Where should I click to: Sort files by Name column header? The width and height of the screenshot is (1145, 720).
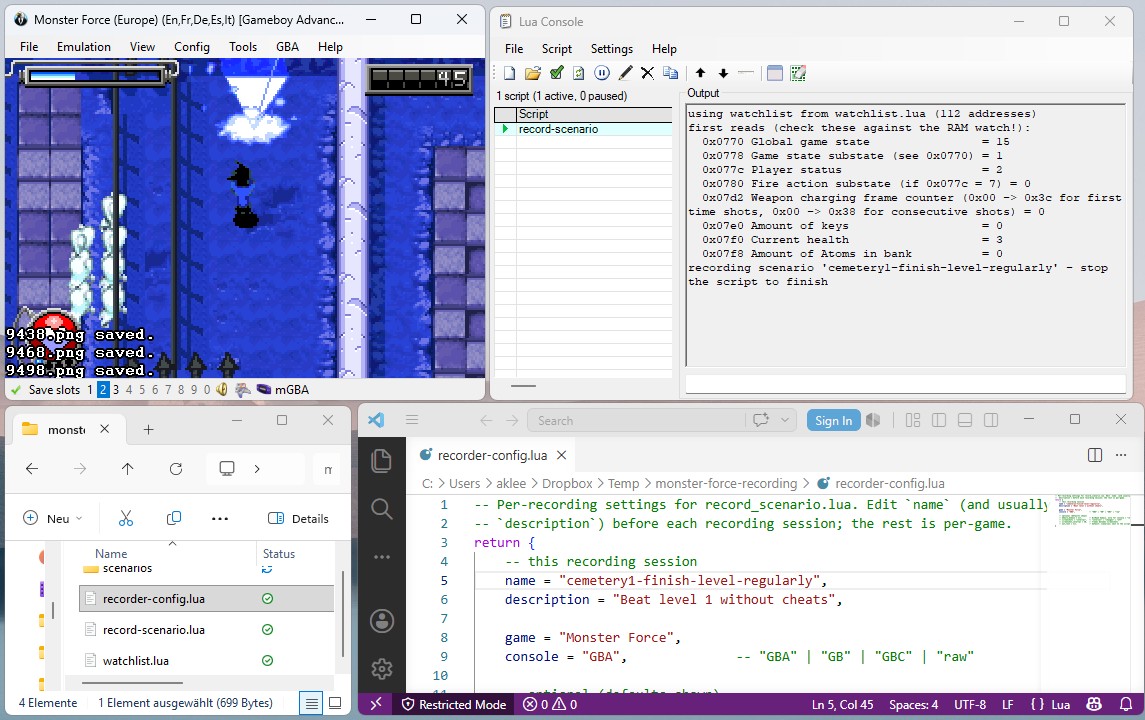tap(111, 554)
